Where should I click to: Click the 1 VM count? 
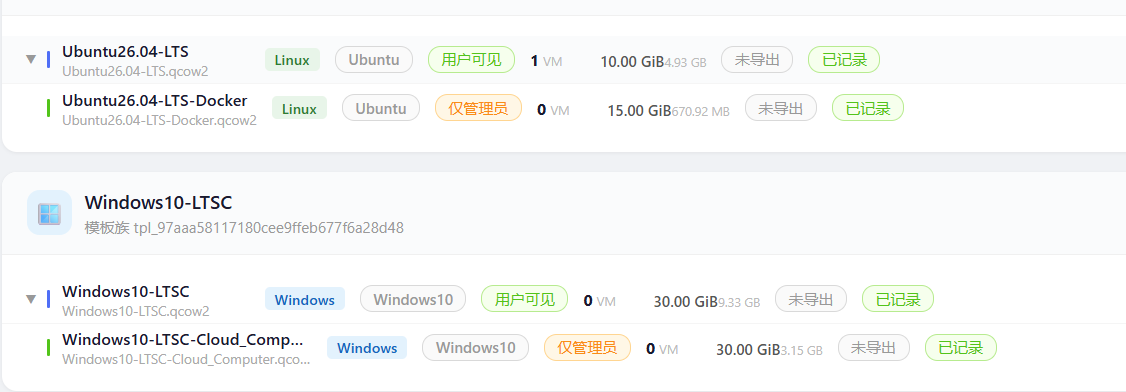click(546, 61)
